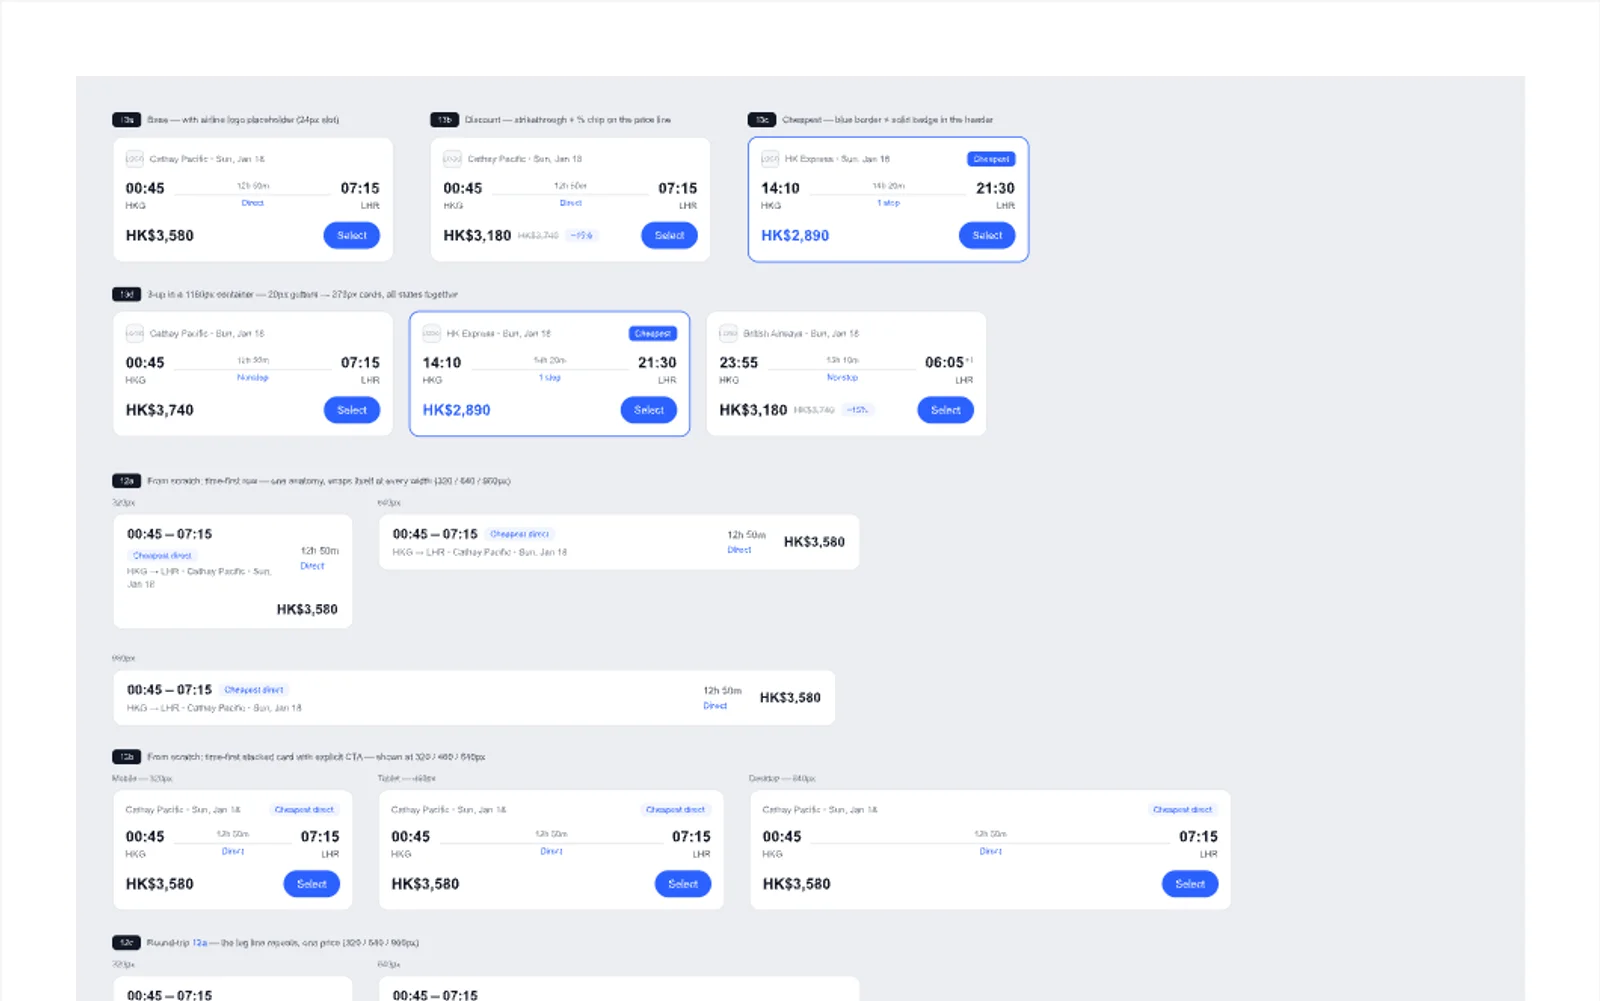Image resolution: width=1600 pixels, height=1001 pixels.
Task: Click Select on the Tablet card
Action: (683, 884)
